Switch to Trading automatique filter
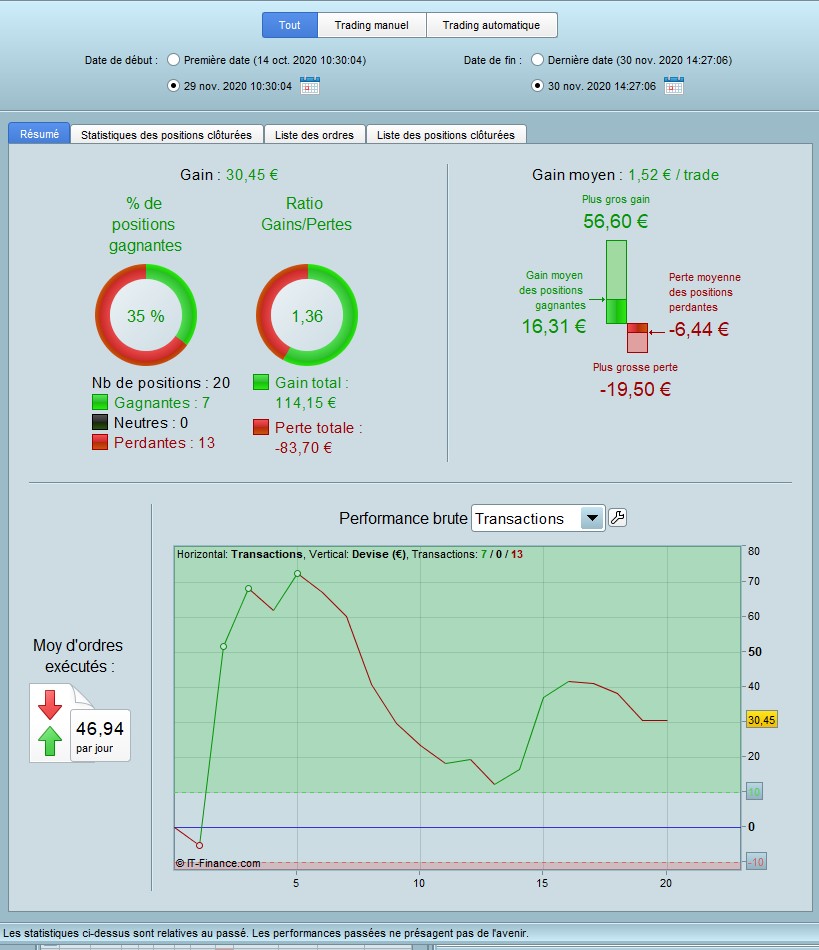 (x=491, y=25)
